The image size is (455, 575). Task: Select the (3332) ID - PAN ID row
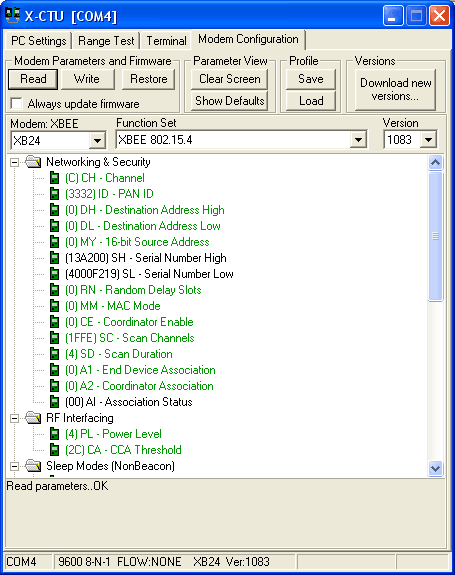click(x=109, y=194)
